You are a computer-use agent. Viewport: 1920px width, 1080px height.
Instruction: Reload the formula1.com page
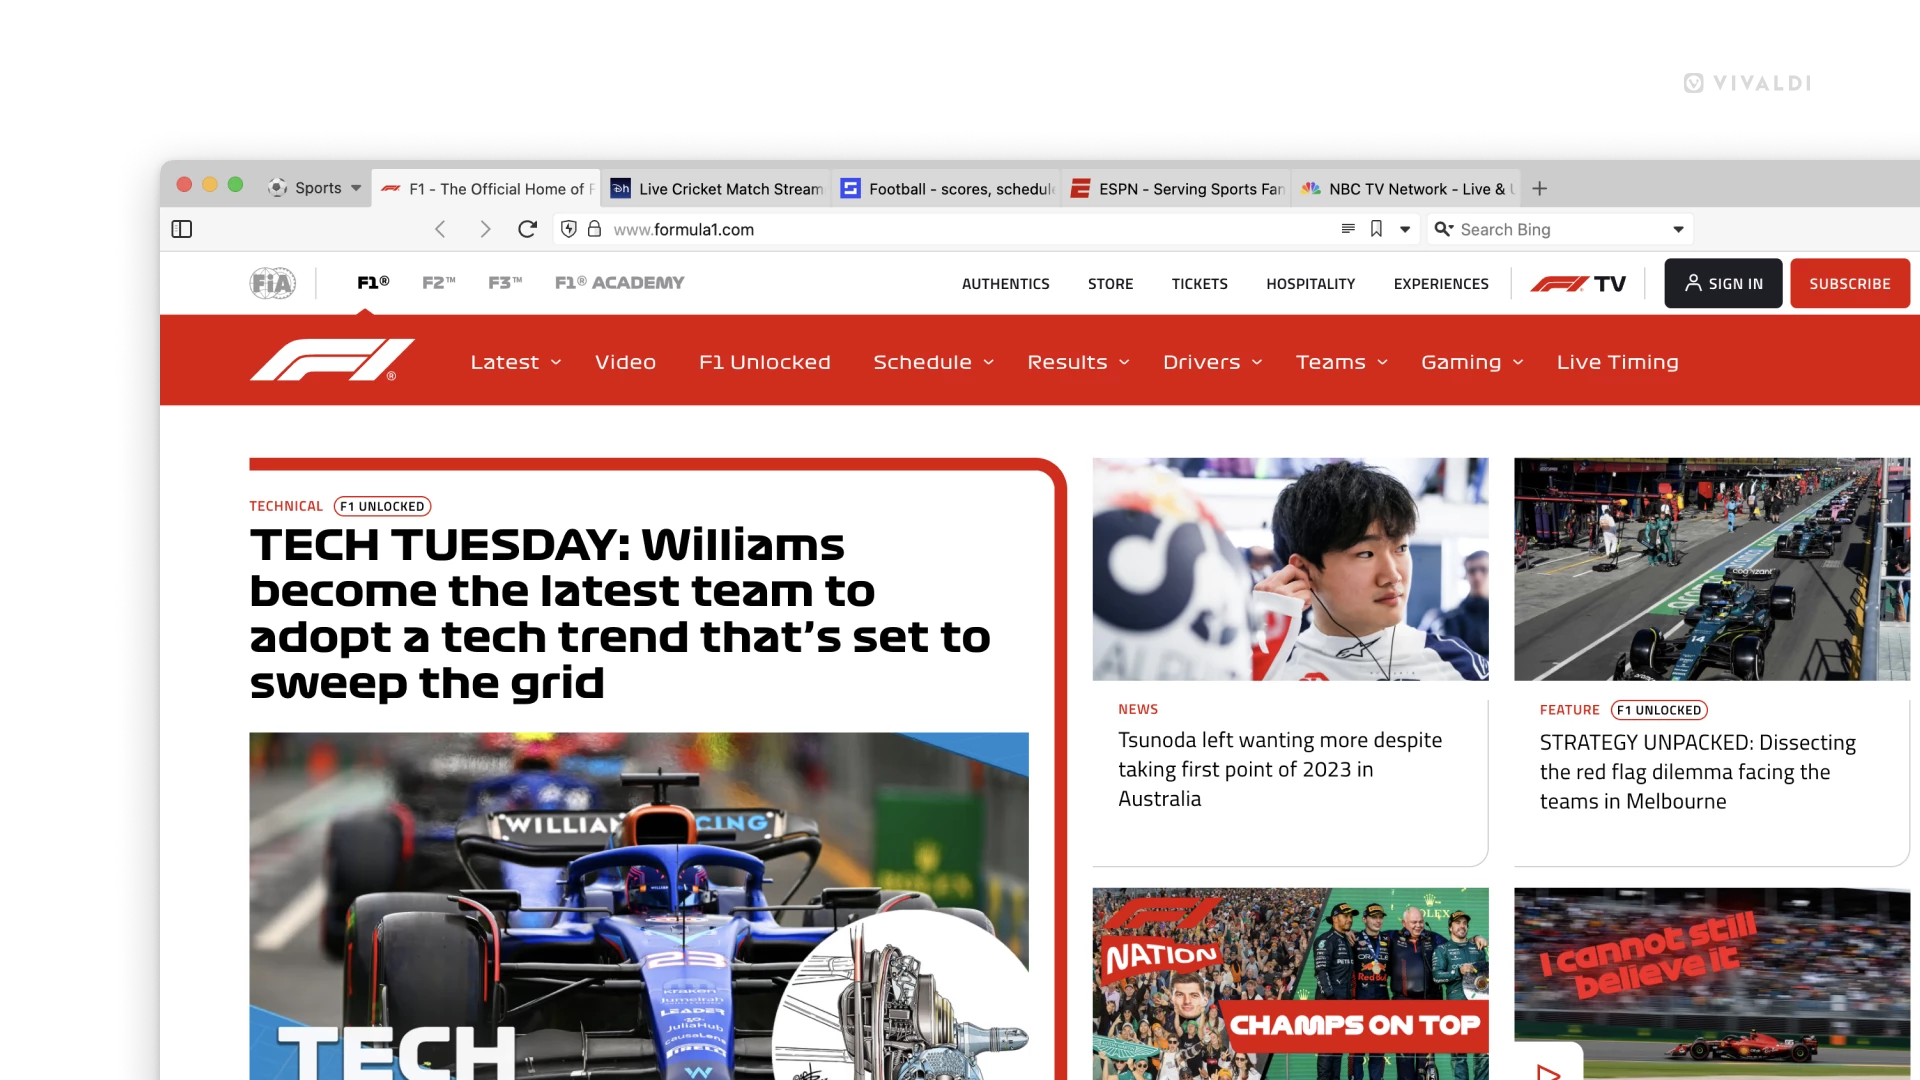[x=528, y=229]
